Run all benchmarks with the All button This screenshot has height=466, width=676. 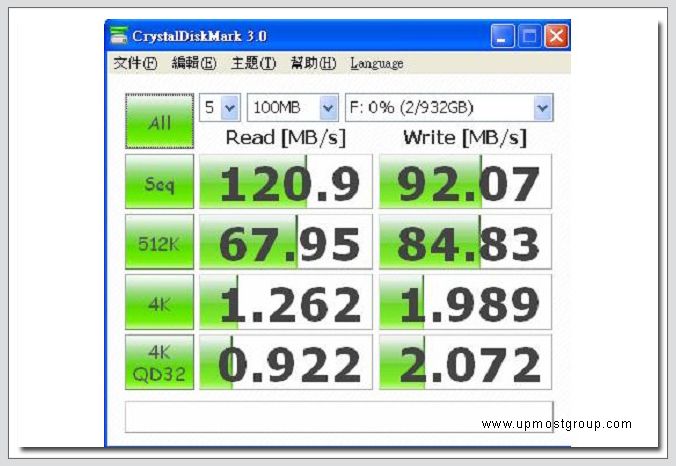tap(160, 121)
